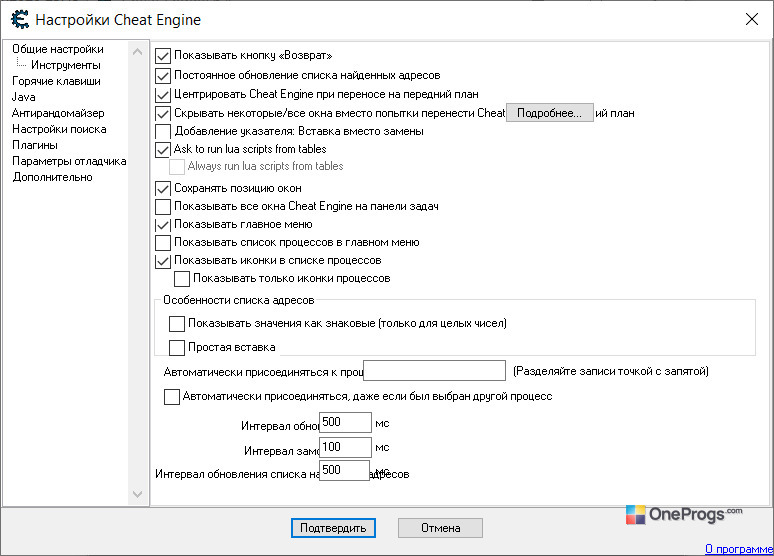Check the Простая вставка option
Screen dimensions: 774x556
coord(177,348)
